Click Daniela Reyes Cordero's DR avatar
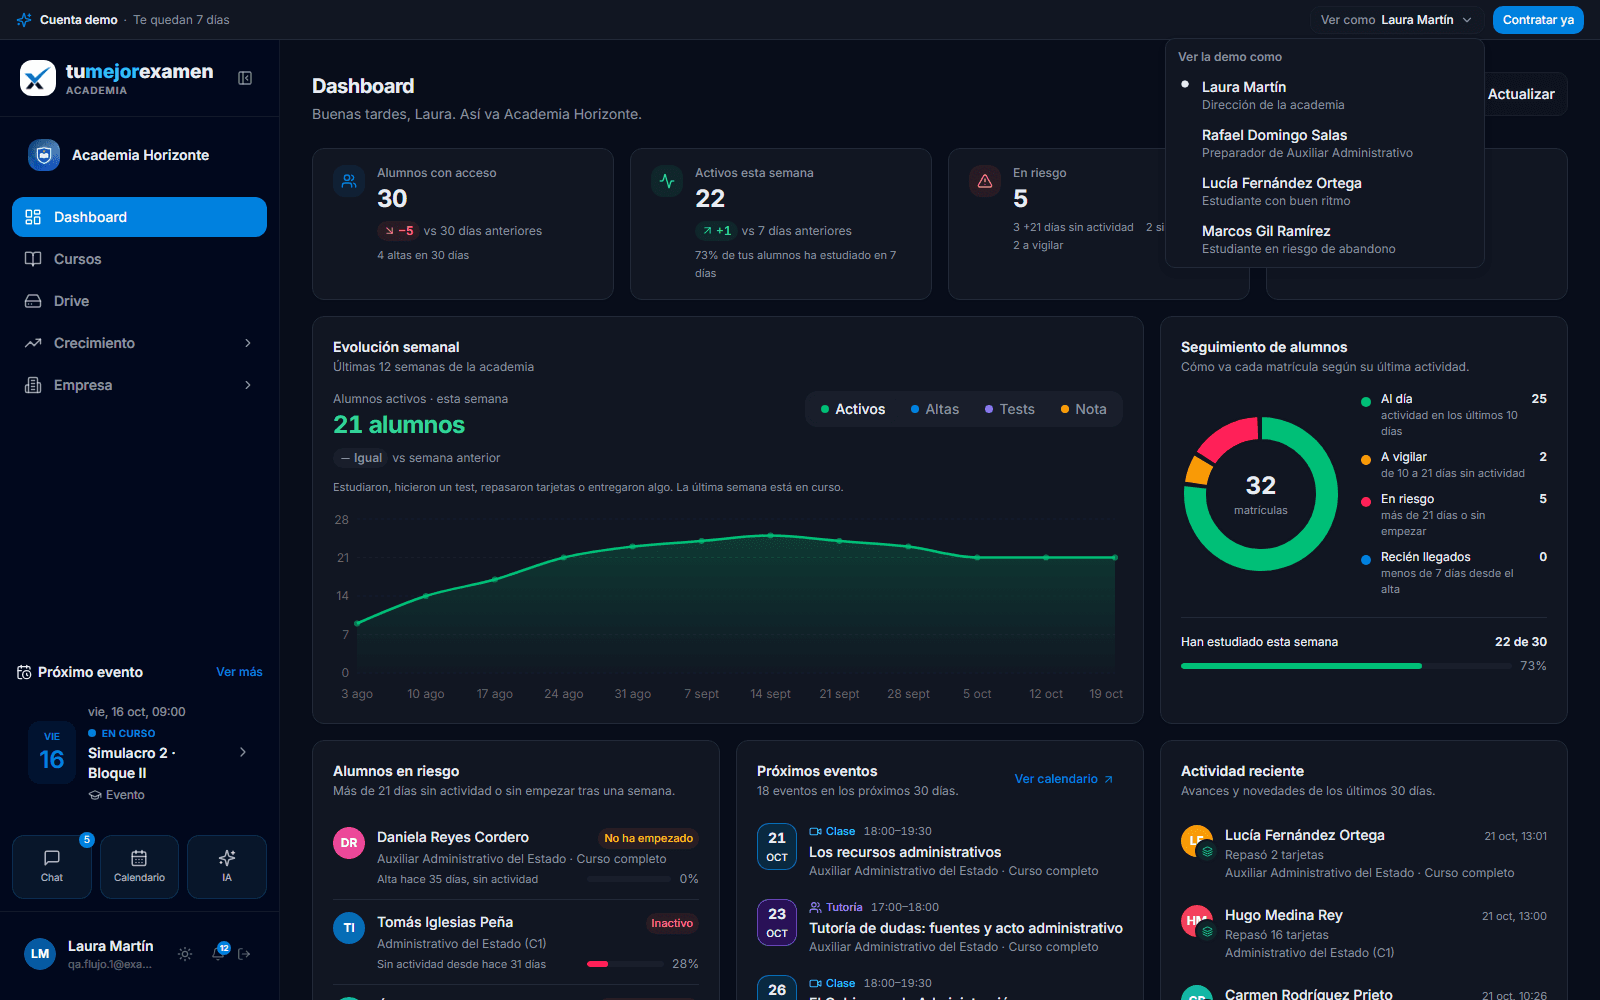Screen dimensions: 1600x1000 point(349,843)
